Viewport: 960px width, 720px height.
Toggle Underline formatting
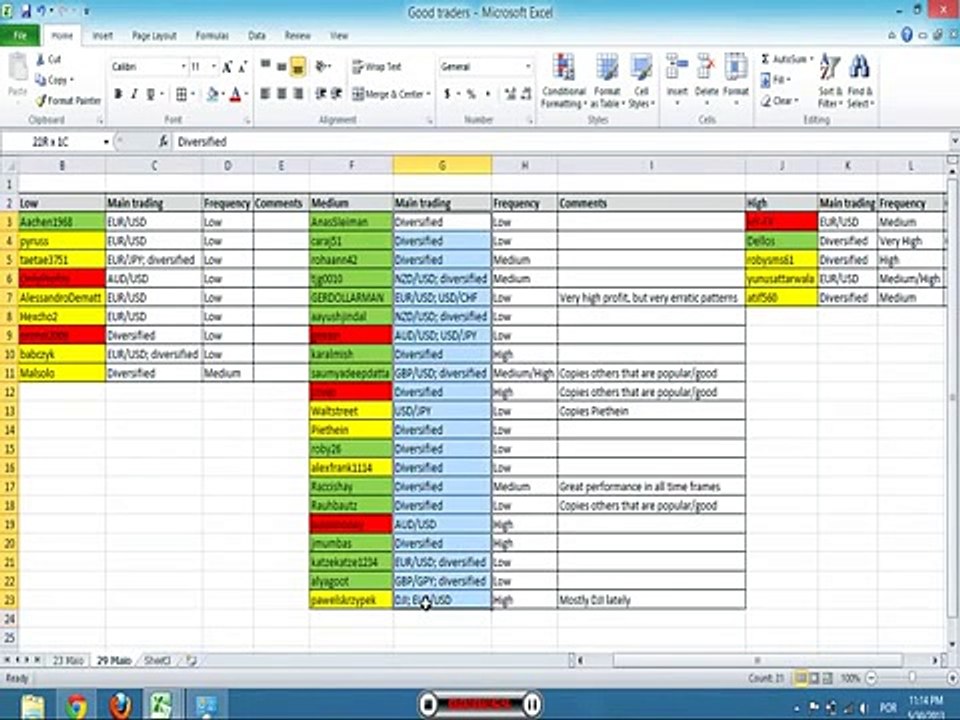pyautogui.click(x=150, y=94)
